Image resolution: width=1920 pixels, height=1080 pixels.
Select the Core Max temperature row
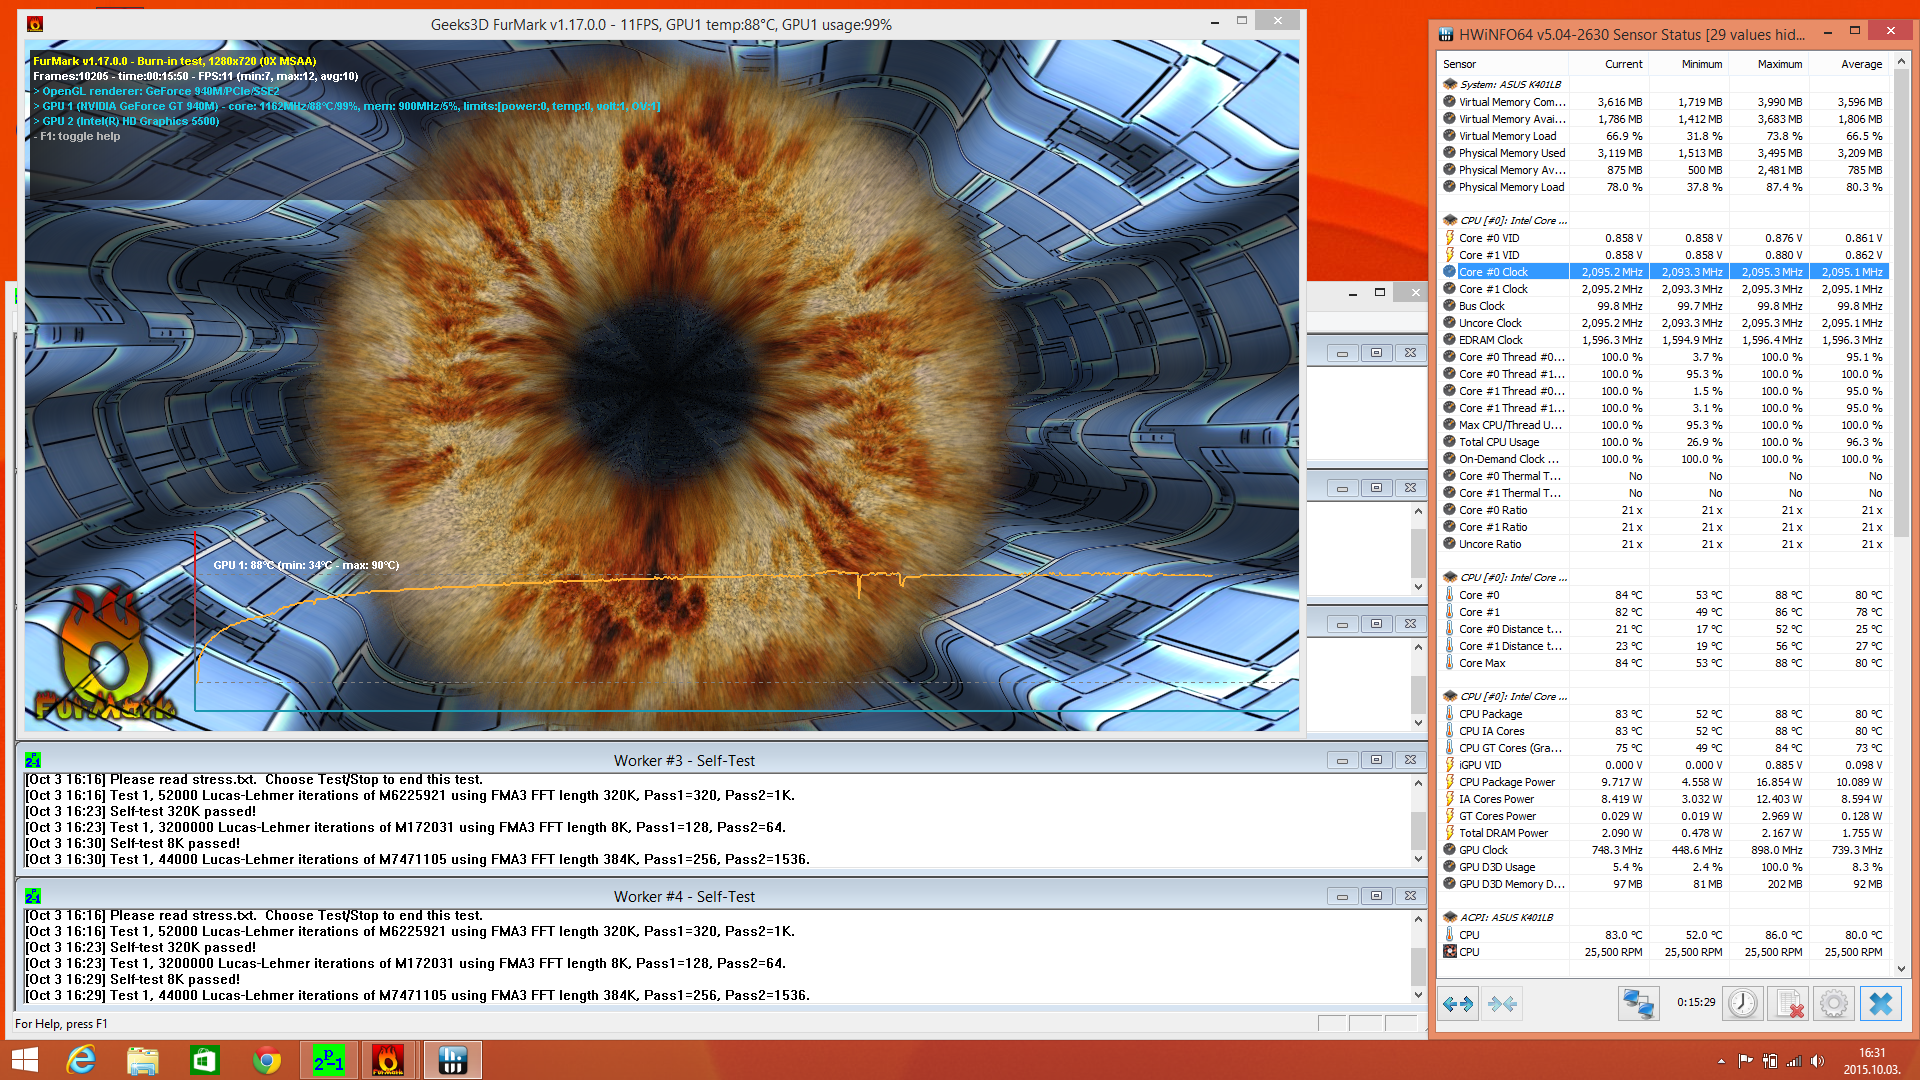pyautogui.click(x=1664, y=663)
